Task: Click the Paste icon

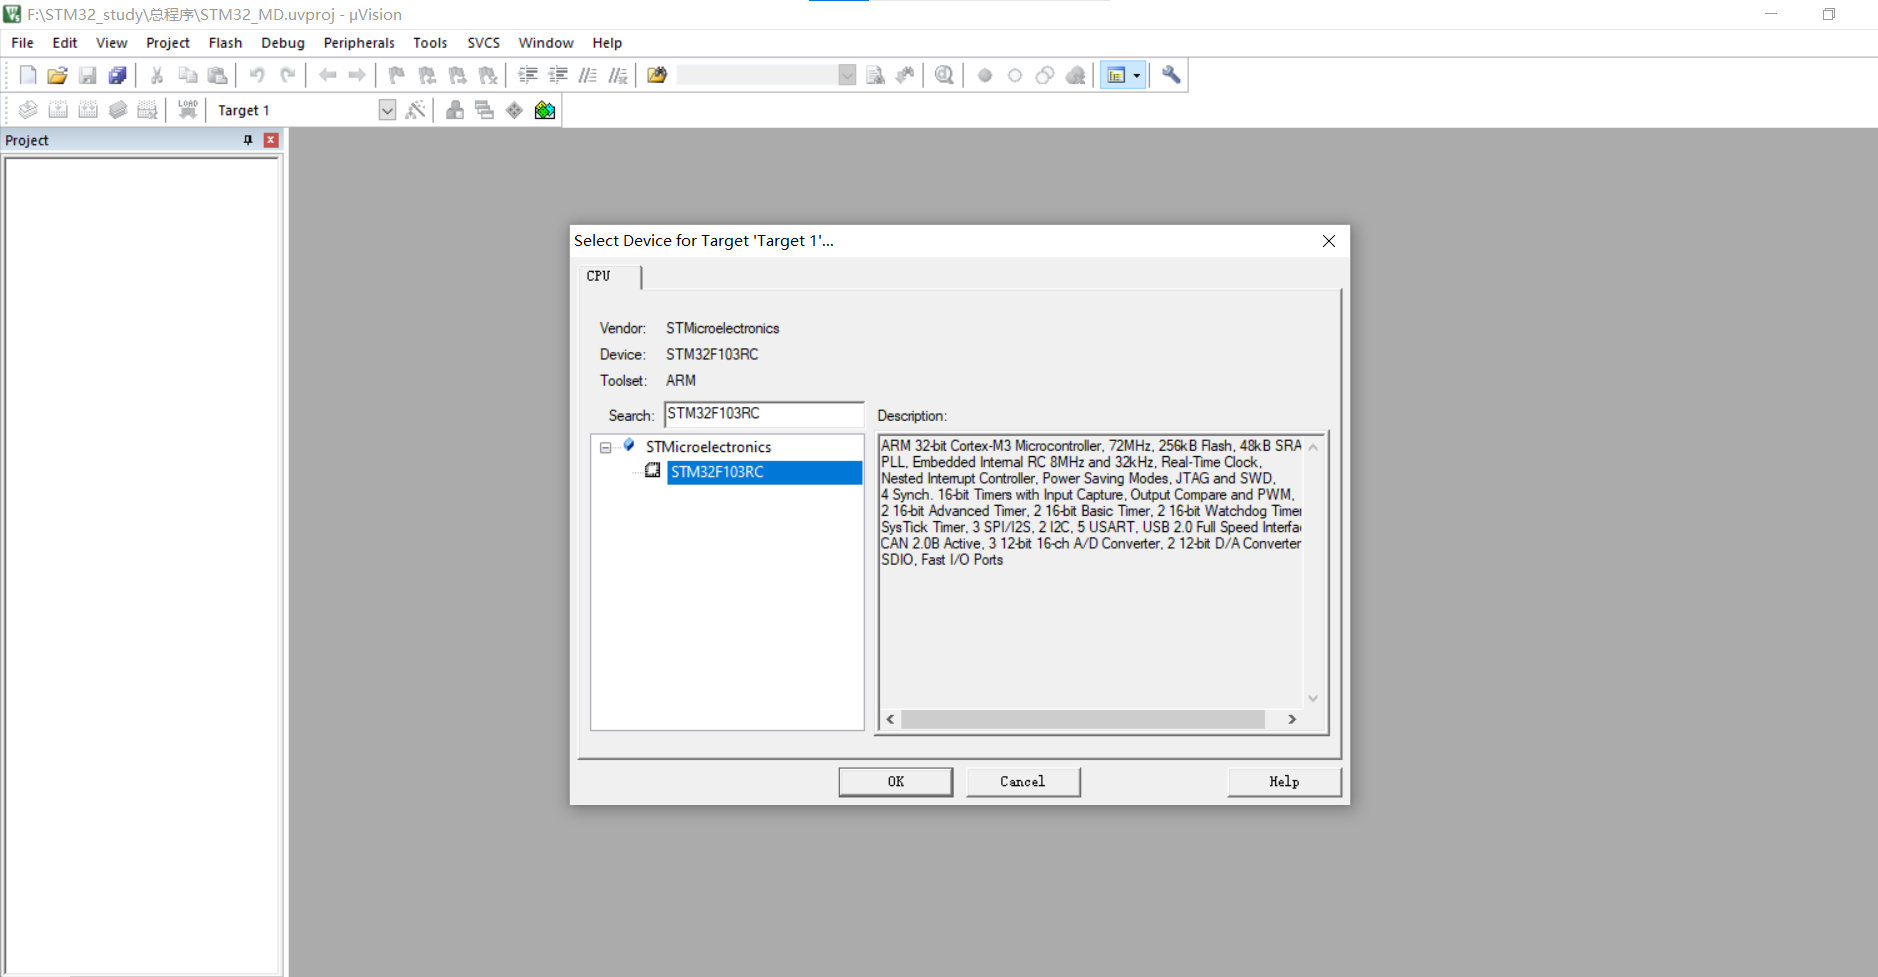Action: [x=217, y=75]
